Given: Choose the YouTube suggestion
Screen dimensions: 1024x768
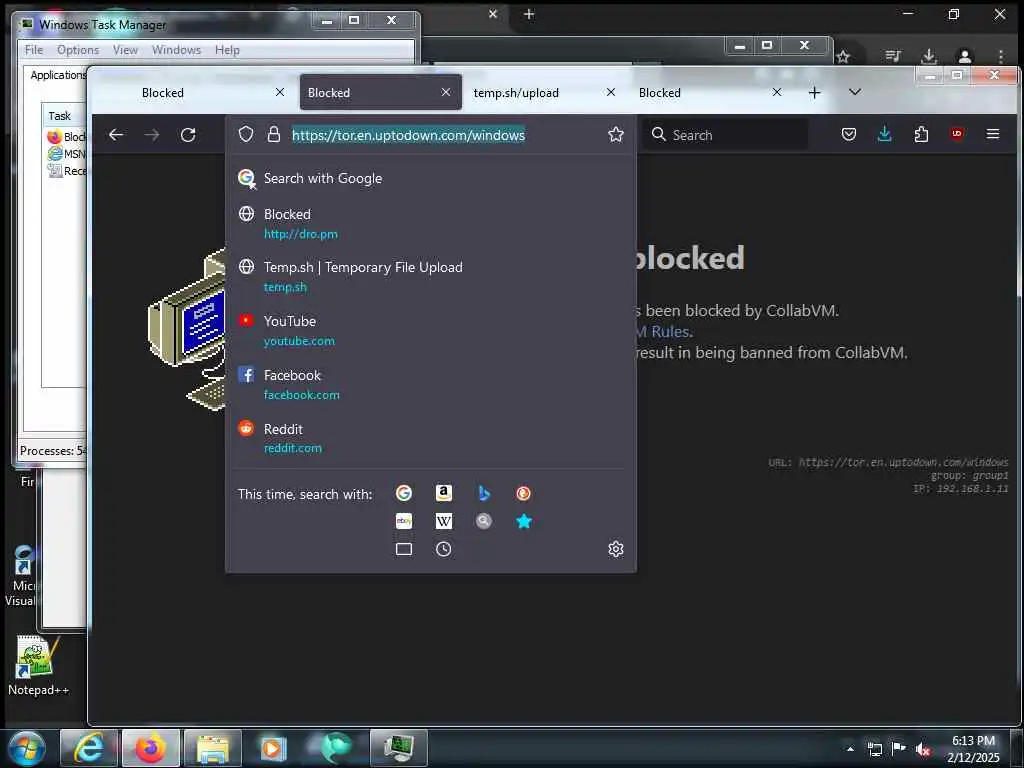Looking at the screenshot, I should pos(431,330).
